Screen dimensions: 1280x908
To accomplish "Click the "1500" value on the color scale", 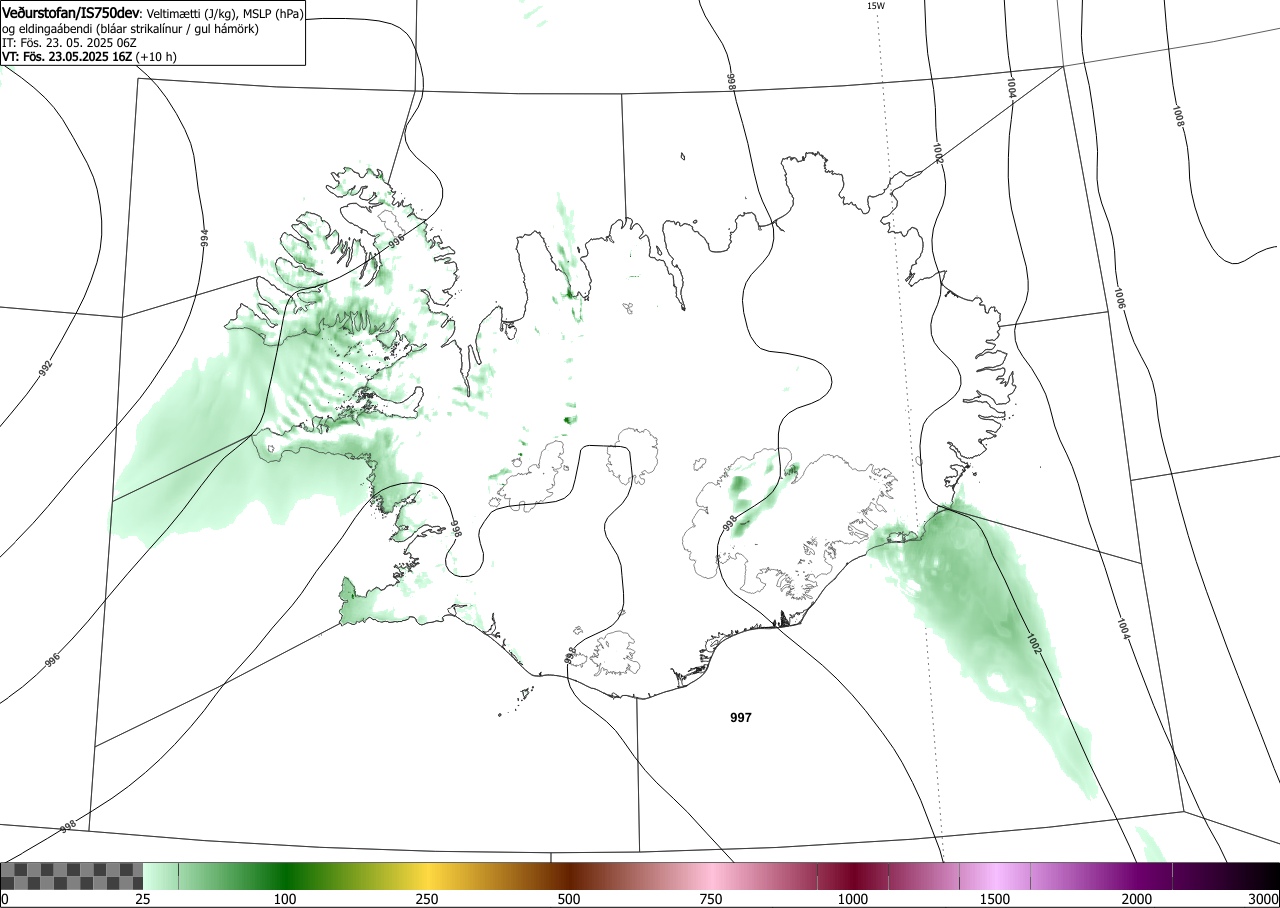I will click(x=995, y=899).
